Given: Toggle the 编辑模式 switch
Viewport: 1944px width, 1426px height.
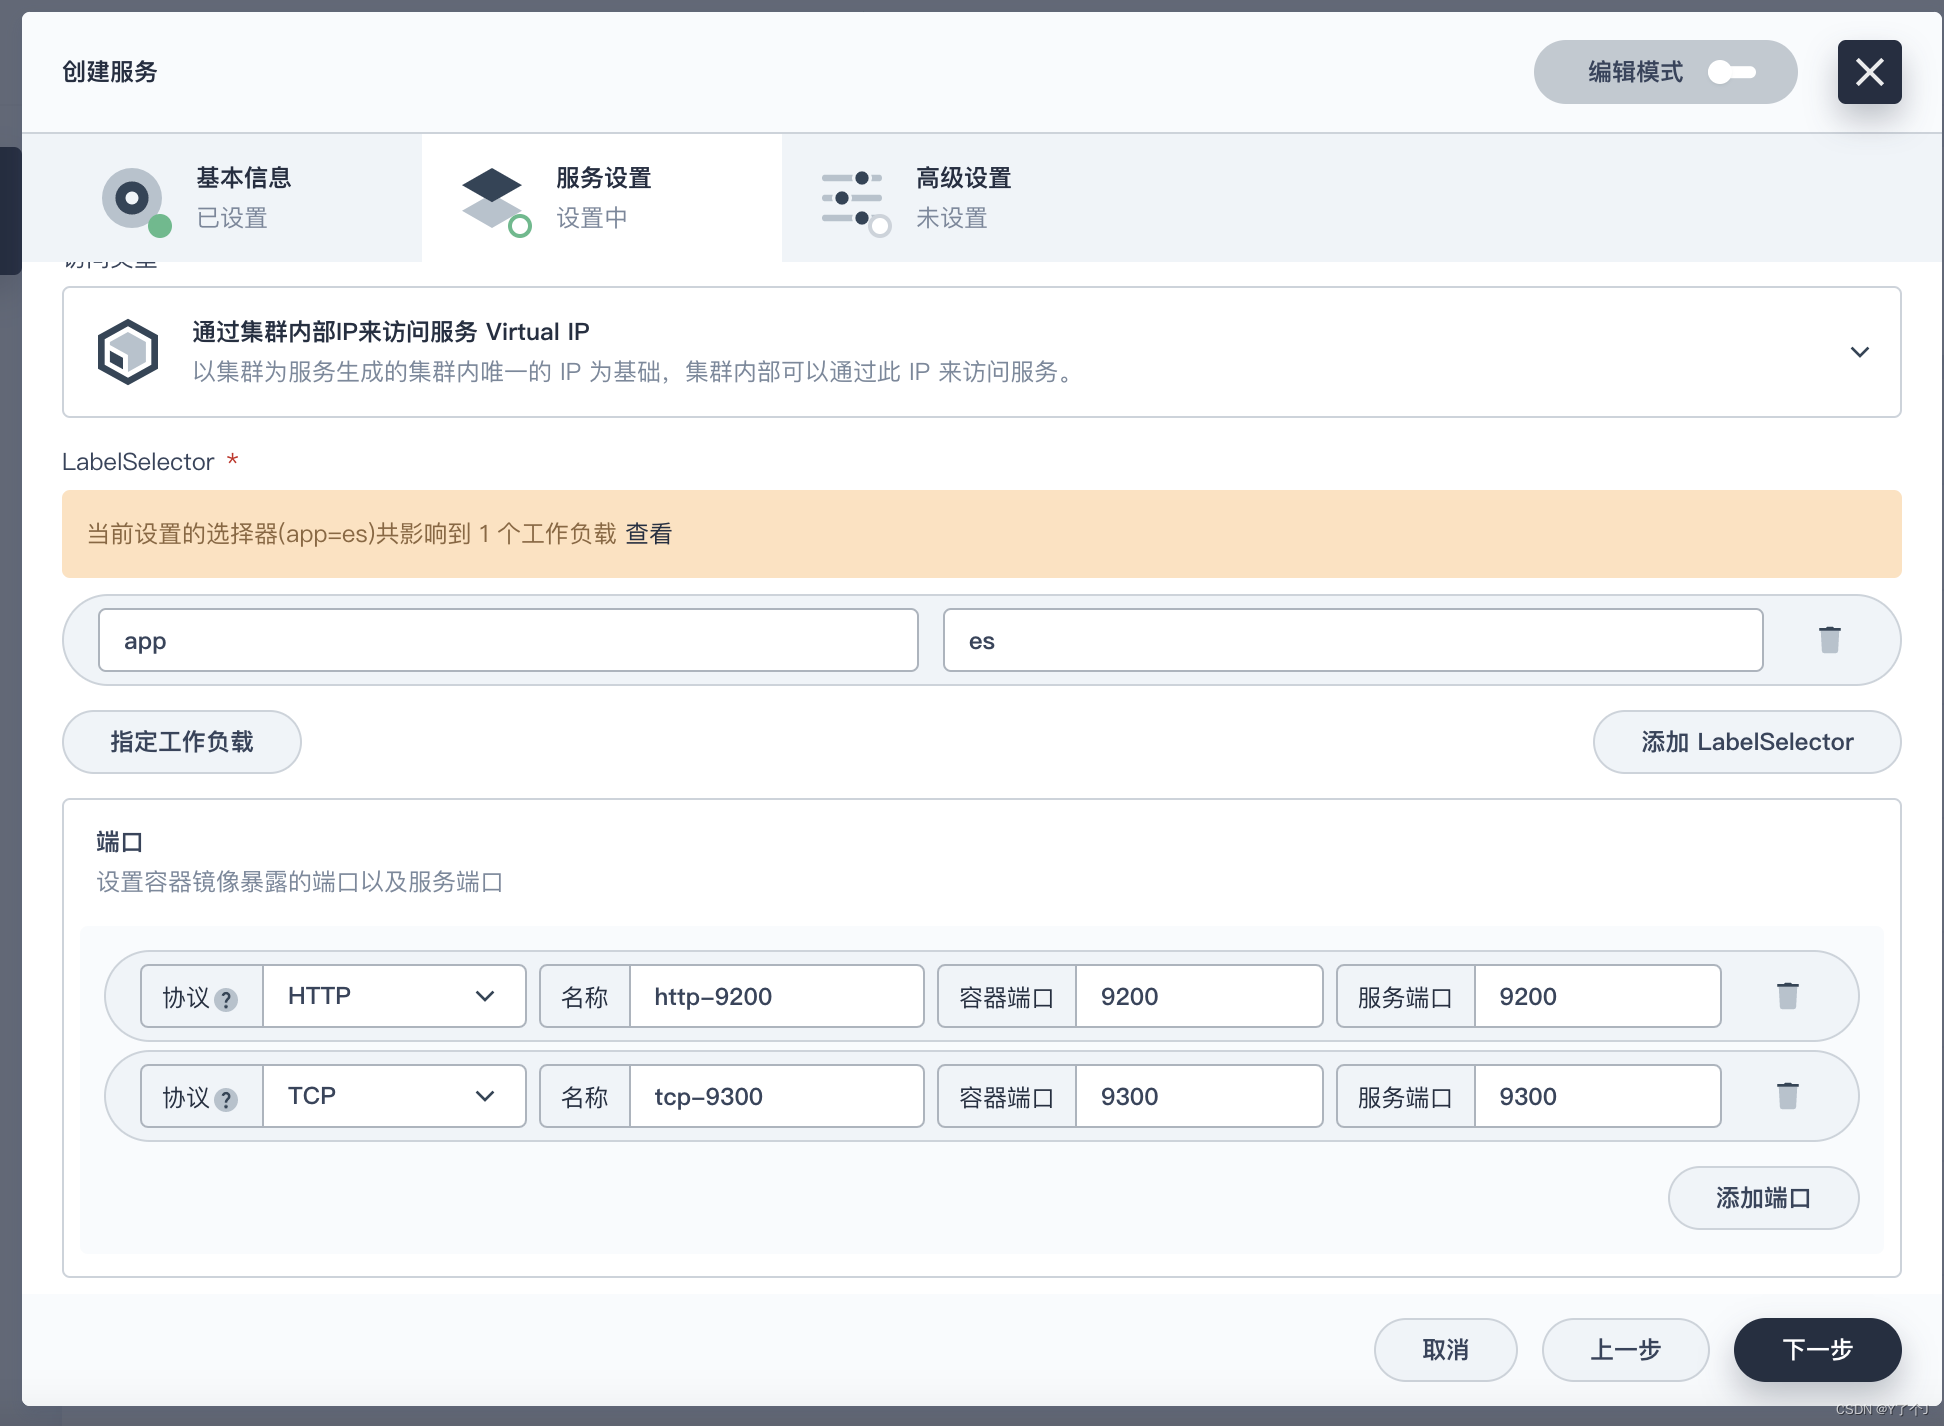Looking at the screenshot, I should pos(1732,72).
